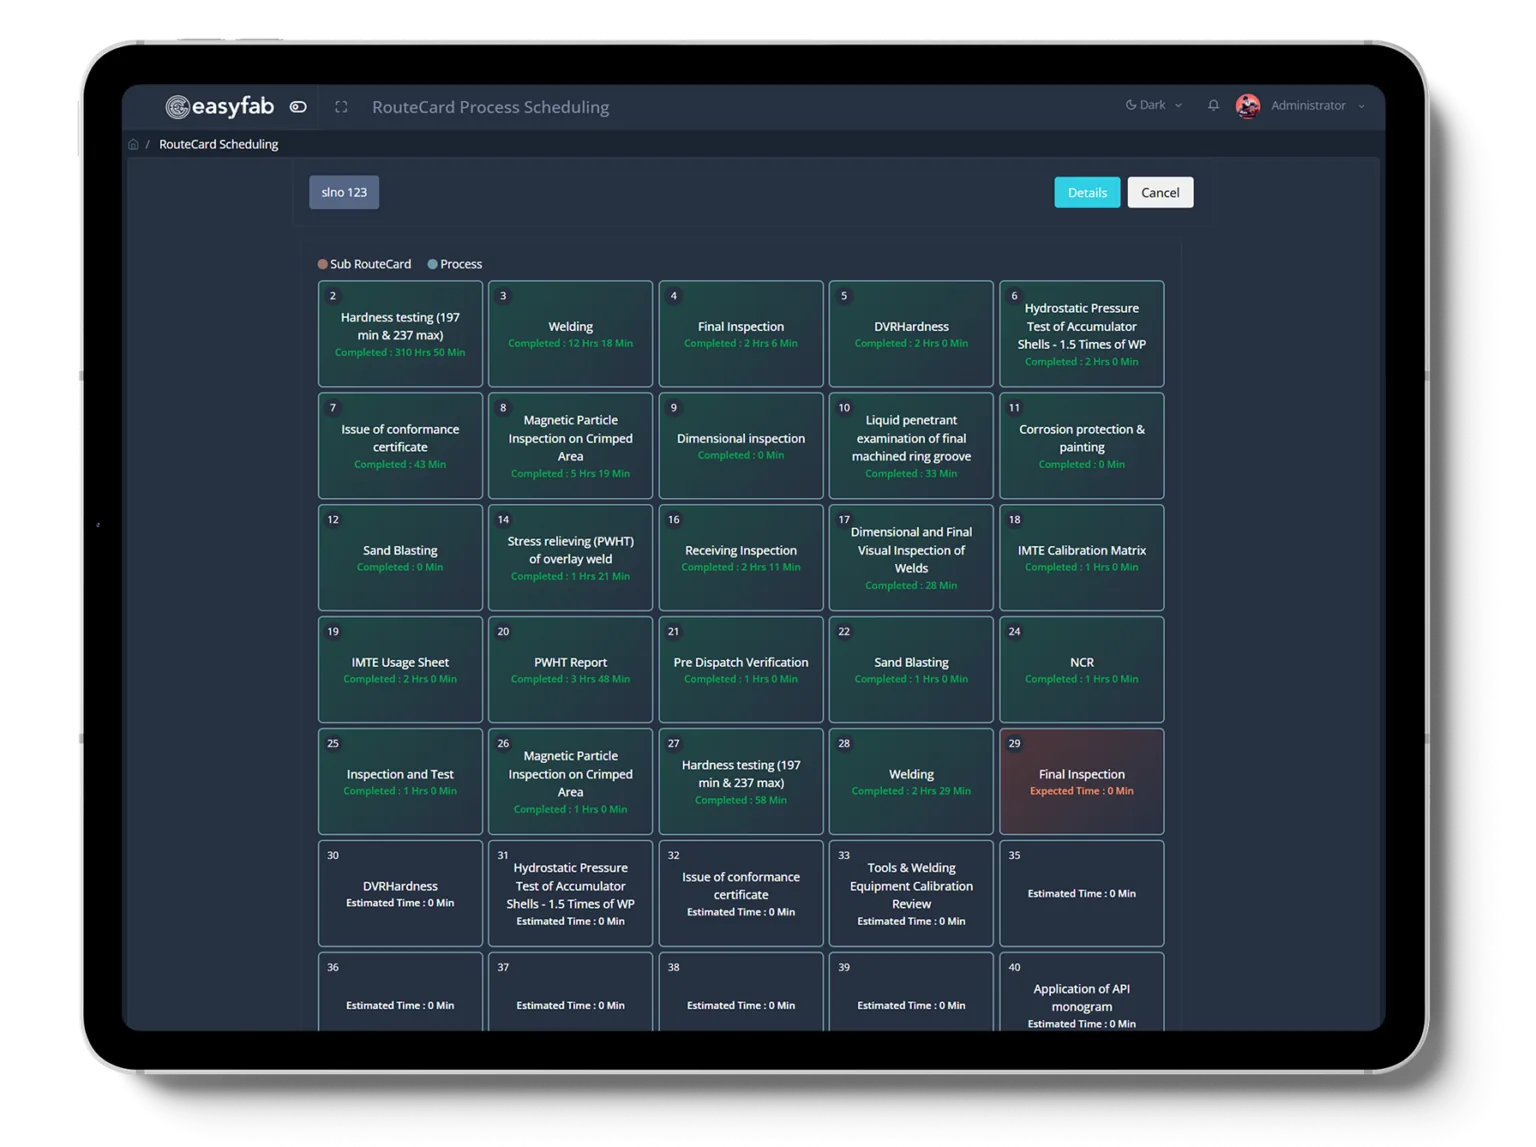Click the easyfab logo
The width and height of the screenshot is (1536, 1147).
pyautogui.click(x=220, y=106)
